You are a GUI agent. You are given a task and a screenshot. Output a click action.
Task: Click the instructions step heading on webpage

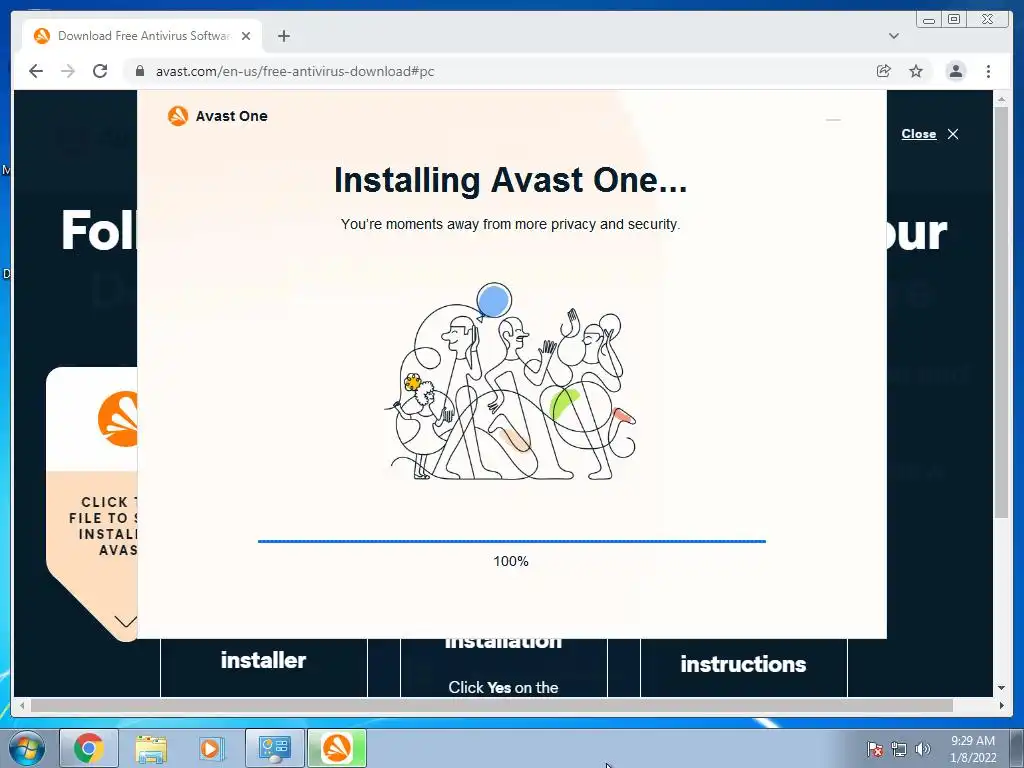(x=743, y=664)
